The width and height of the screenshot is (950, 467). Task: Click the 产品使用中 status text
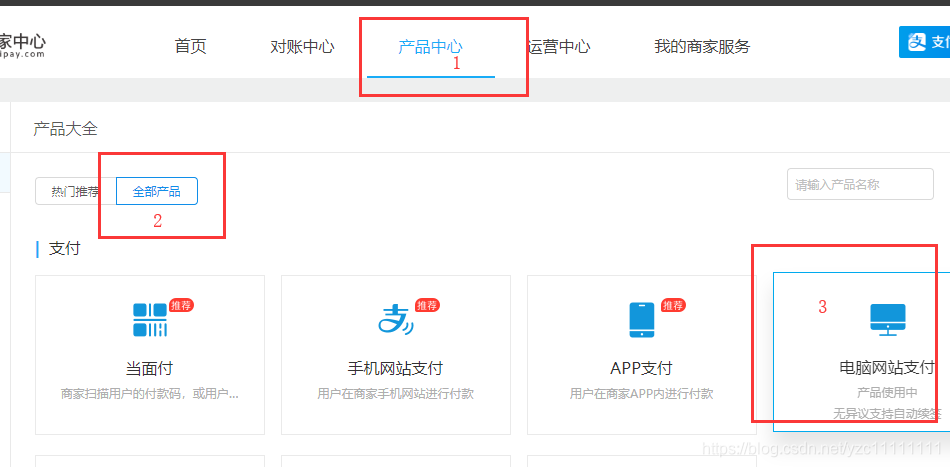coord(887,392)
